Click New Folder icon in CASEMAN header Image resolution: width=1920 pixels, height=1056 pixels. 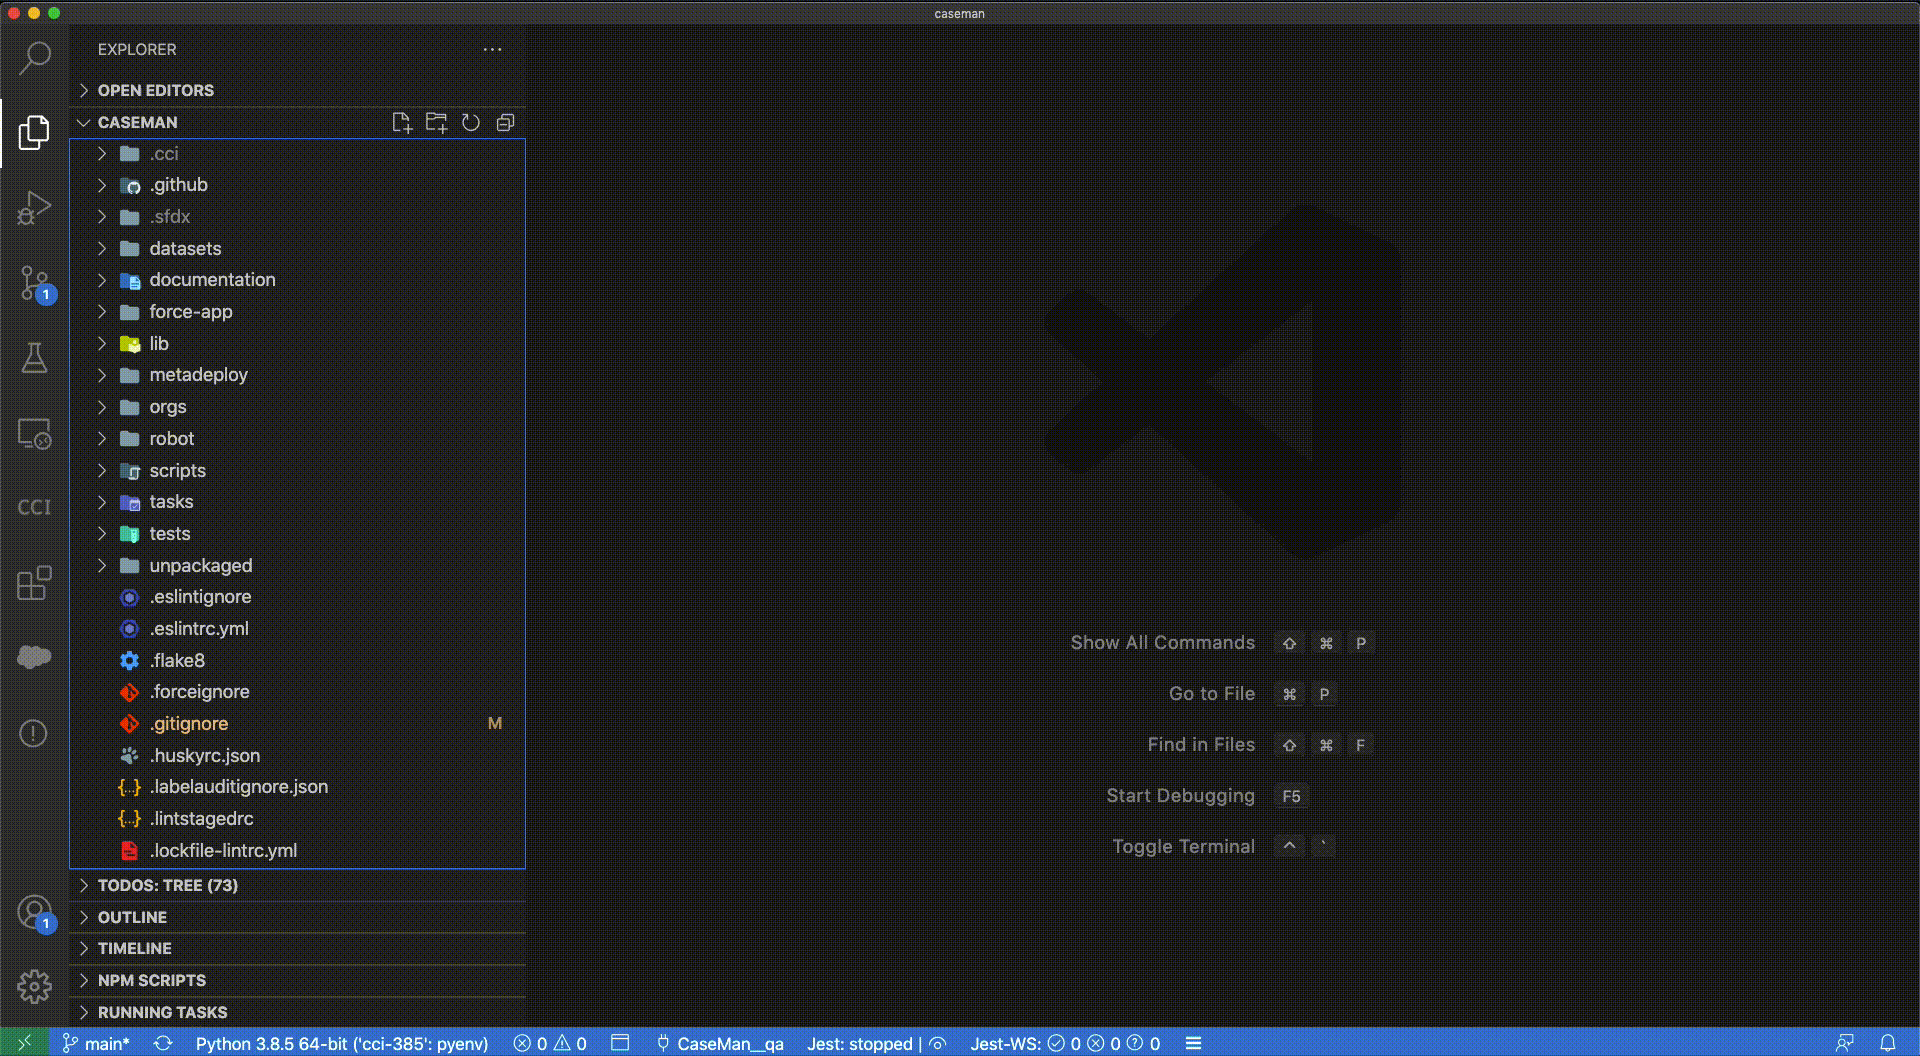[x=436, y=122]
